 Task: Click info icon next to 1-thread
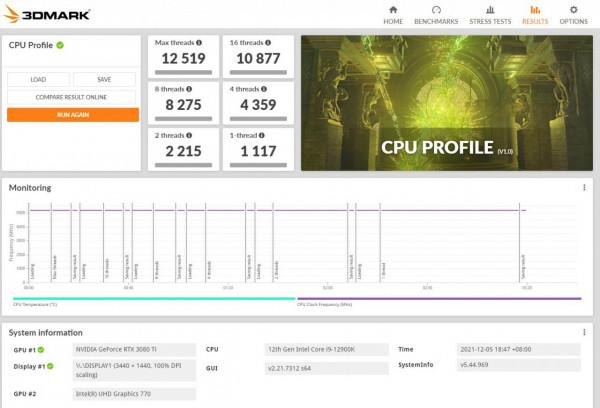tap(261, 135)
